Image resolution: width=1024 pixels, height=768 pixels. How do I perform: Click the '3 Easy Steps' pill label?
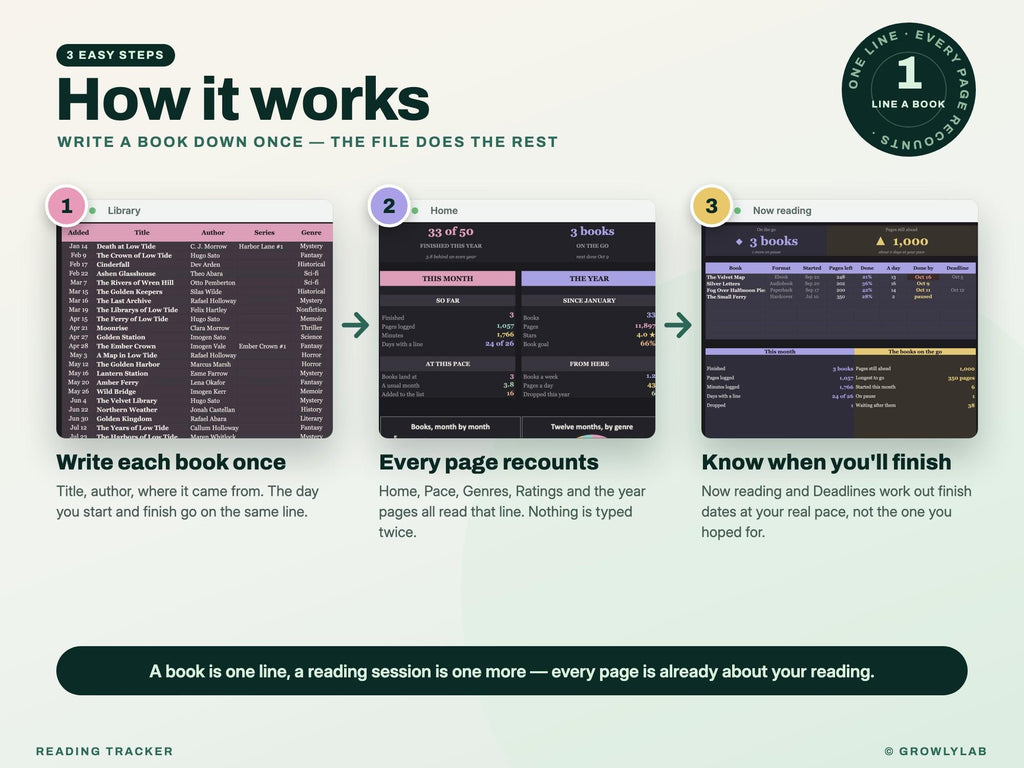click(116, 55)
